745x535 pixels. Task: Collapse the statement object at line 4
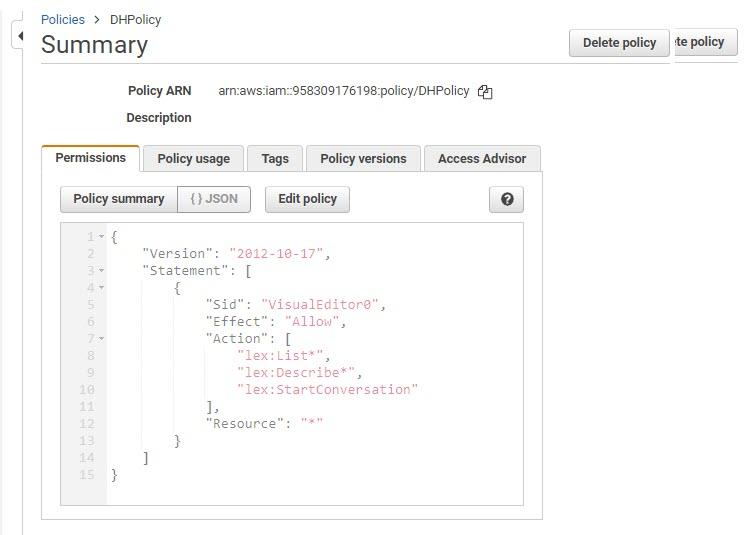click(x=101, y=288)
